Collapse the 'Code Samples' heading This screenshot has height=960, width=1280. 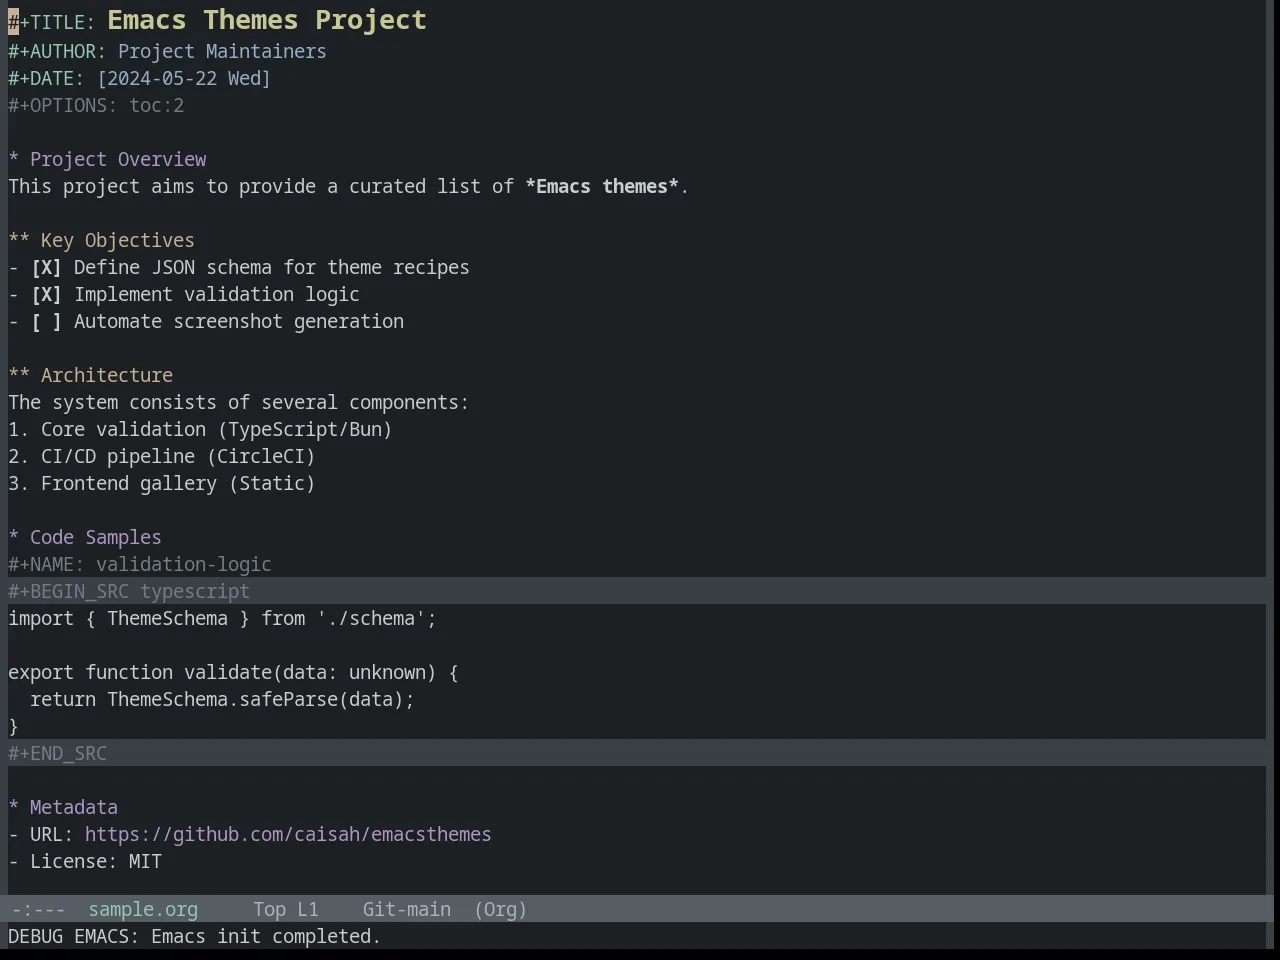(x=85, y=537)
